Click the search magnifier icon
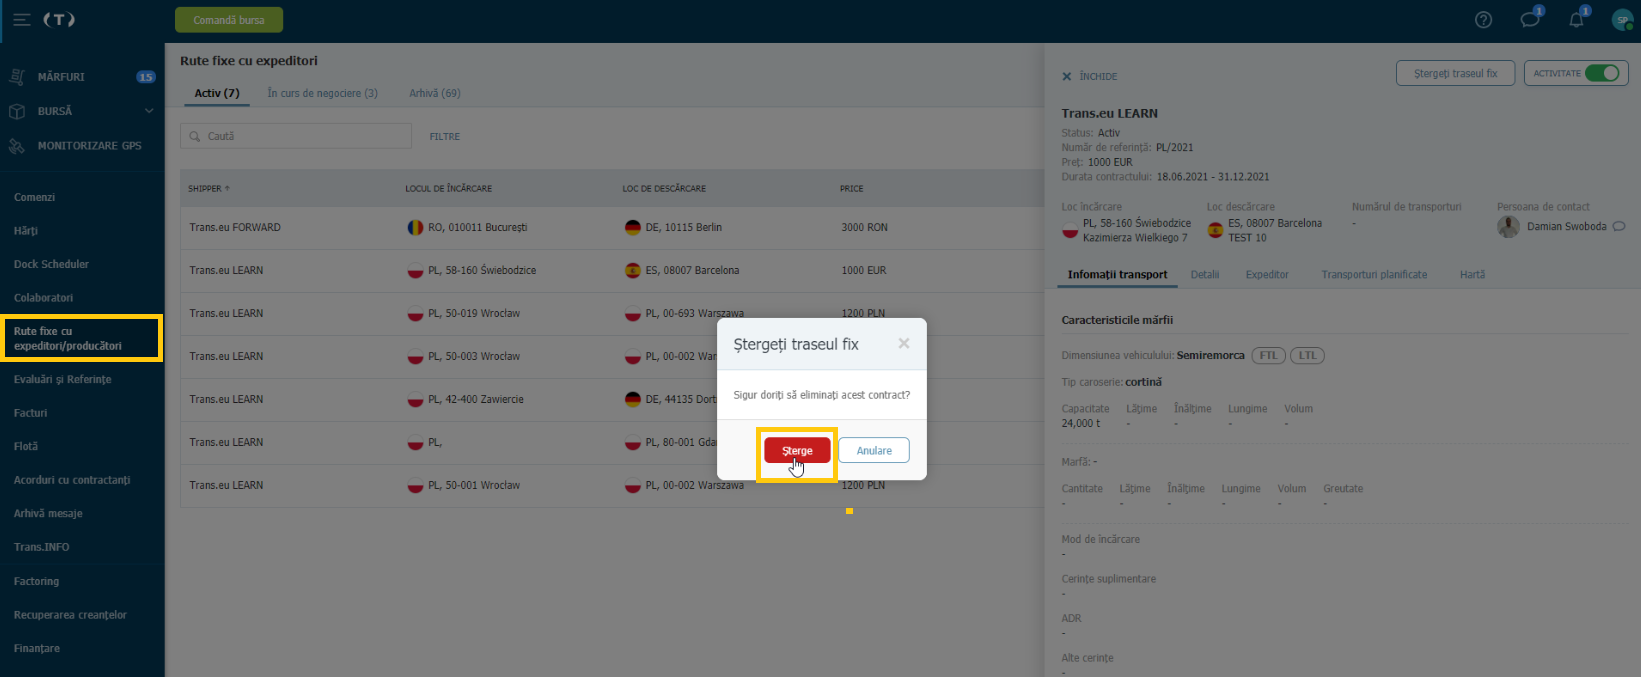This screenshot has height=677, width=1641. pos(195,136)
